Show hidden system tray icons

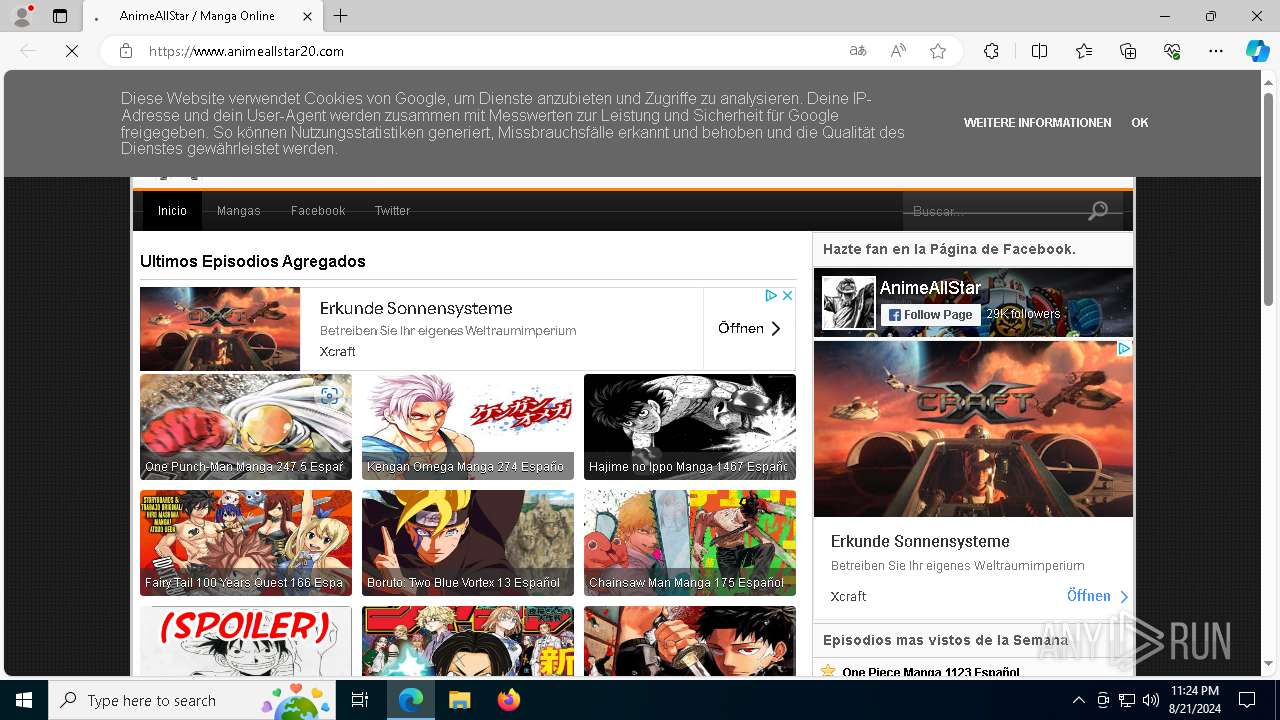[1078, 700]
